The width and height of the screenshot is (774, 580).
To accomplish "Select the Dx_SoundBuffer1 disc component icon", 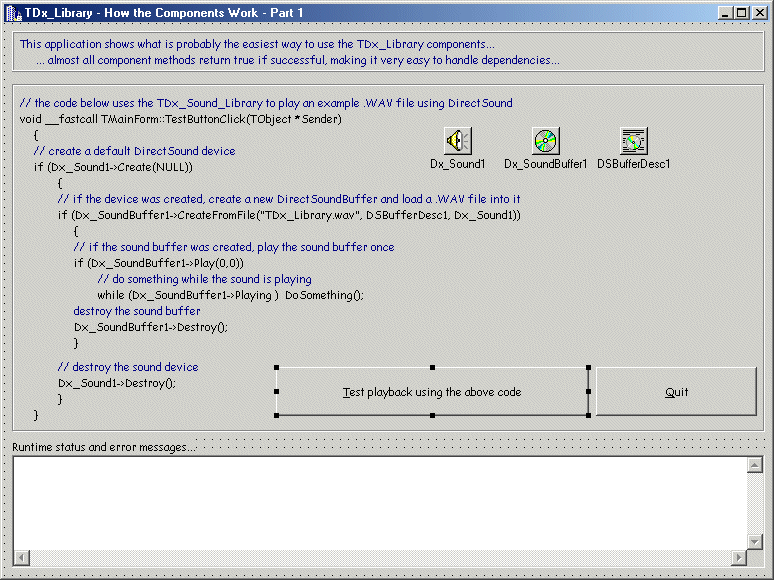I will [545, 141].
